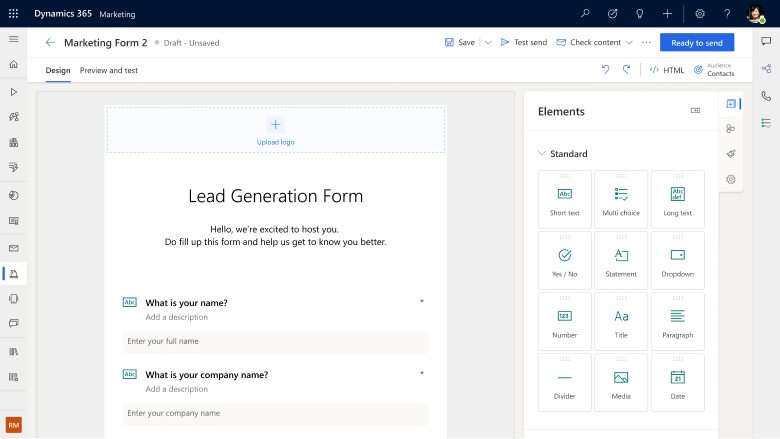Click the Enter your full name field

coord(275,342)
